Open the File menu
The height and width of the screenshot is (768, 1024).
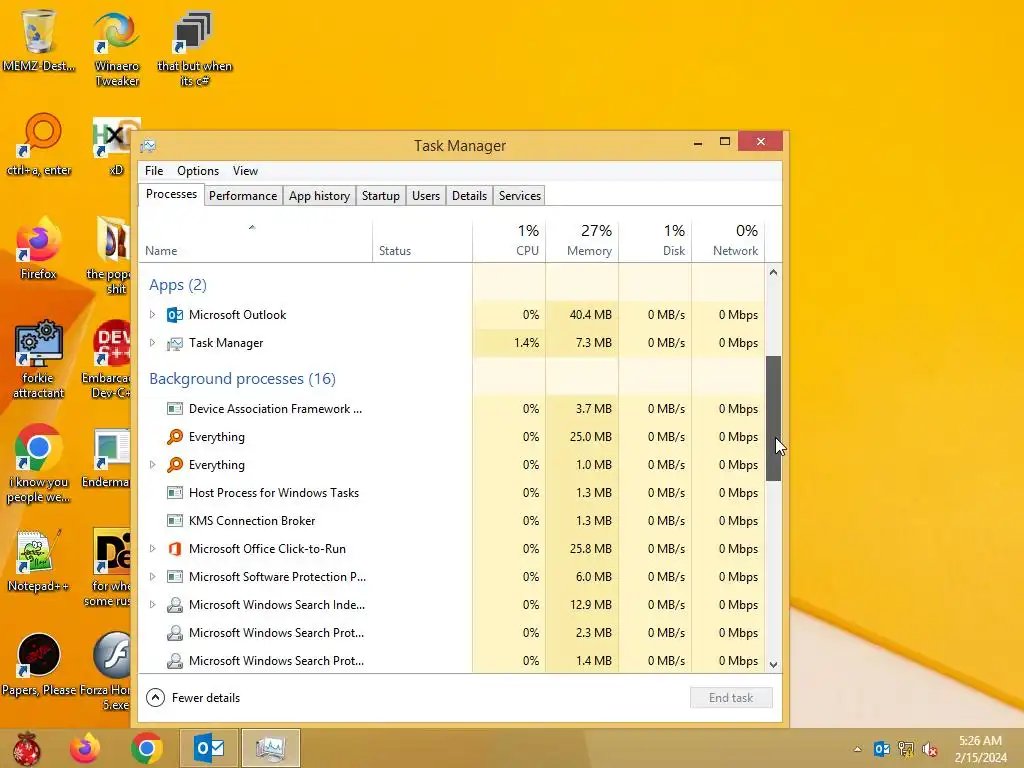click(154, 171)
